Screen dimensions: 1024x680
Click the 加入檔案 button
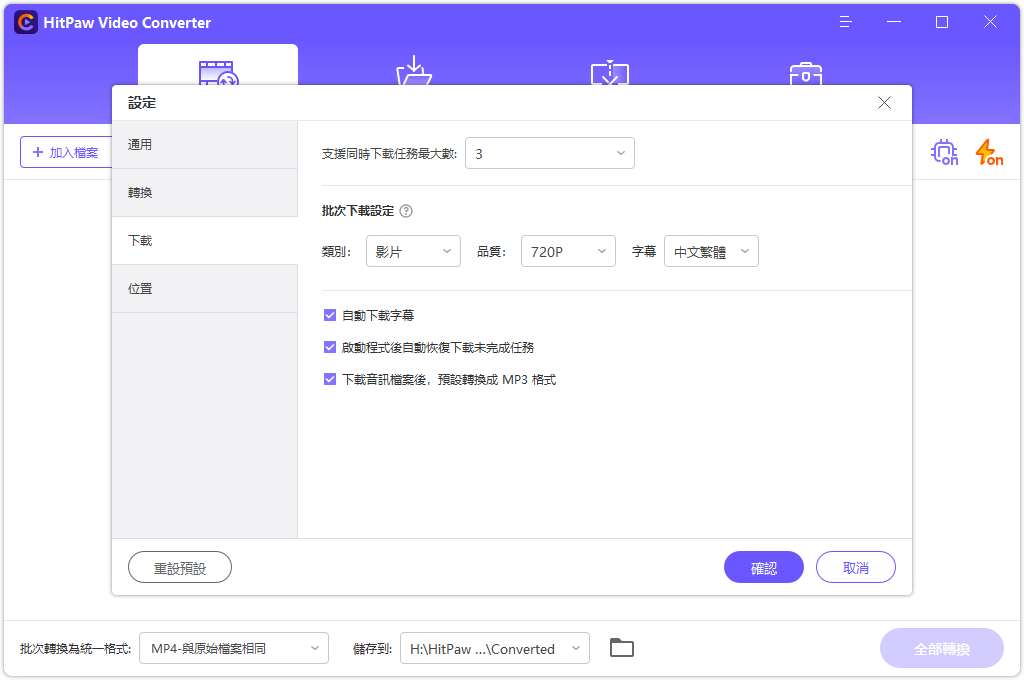(x=66, y=152)
